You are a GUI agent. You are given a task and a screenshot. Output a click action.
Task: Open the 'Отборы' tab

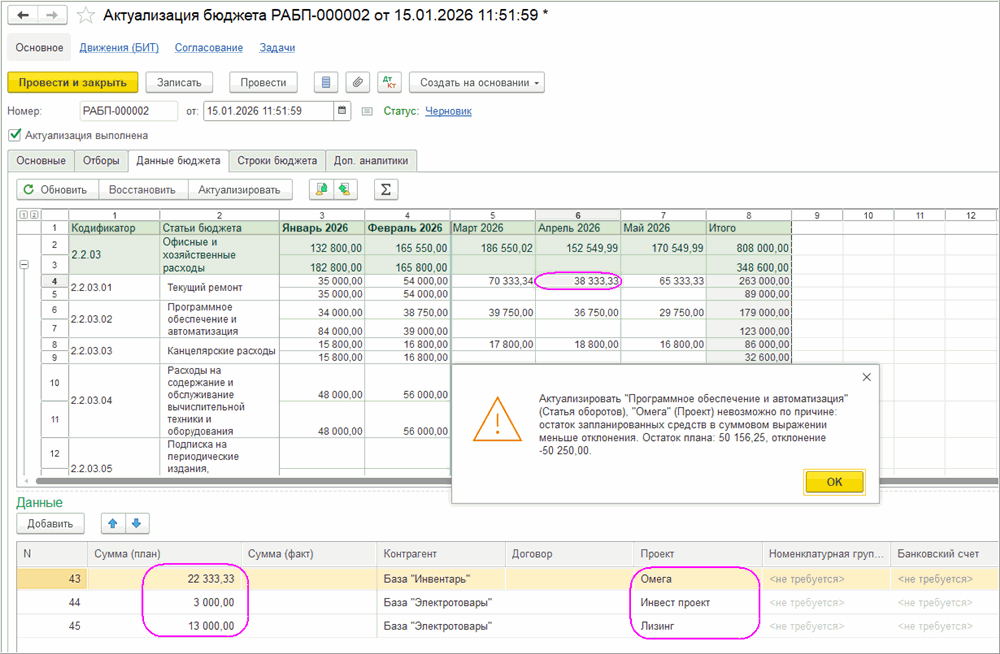[x=100, y=161]
